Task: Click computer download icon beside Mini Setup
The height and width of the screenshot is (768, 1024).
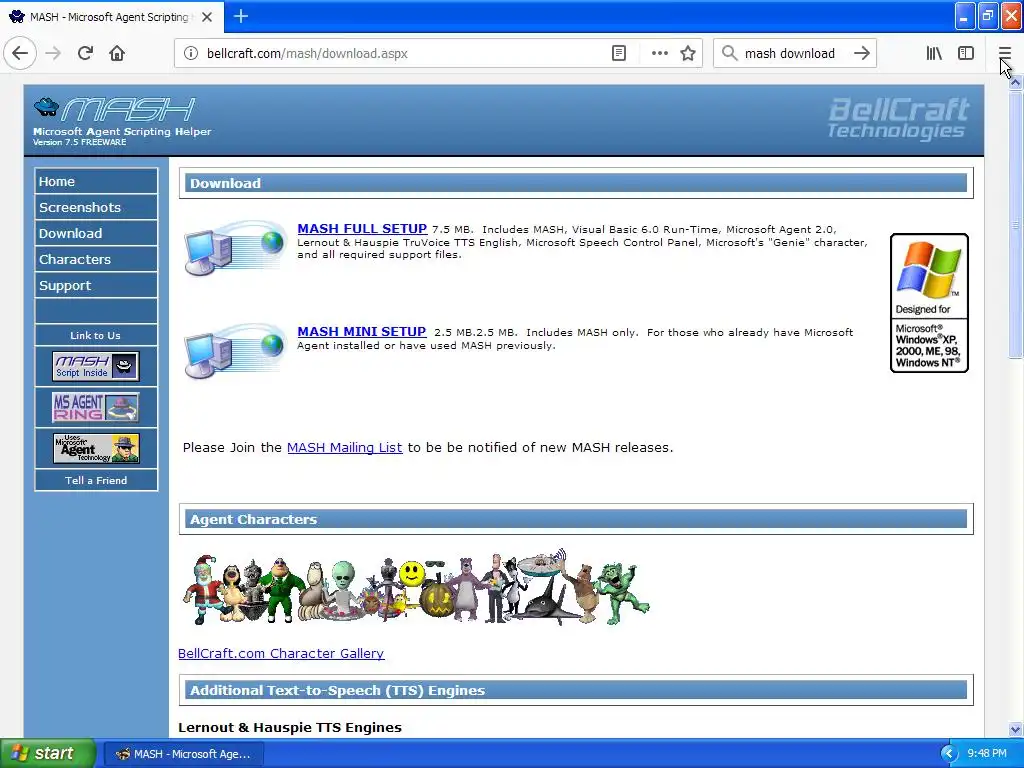Action: tap(235, 351)
